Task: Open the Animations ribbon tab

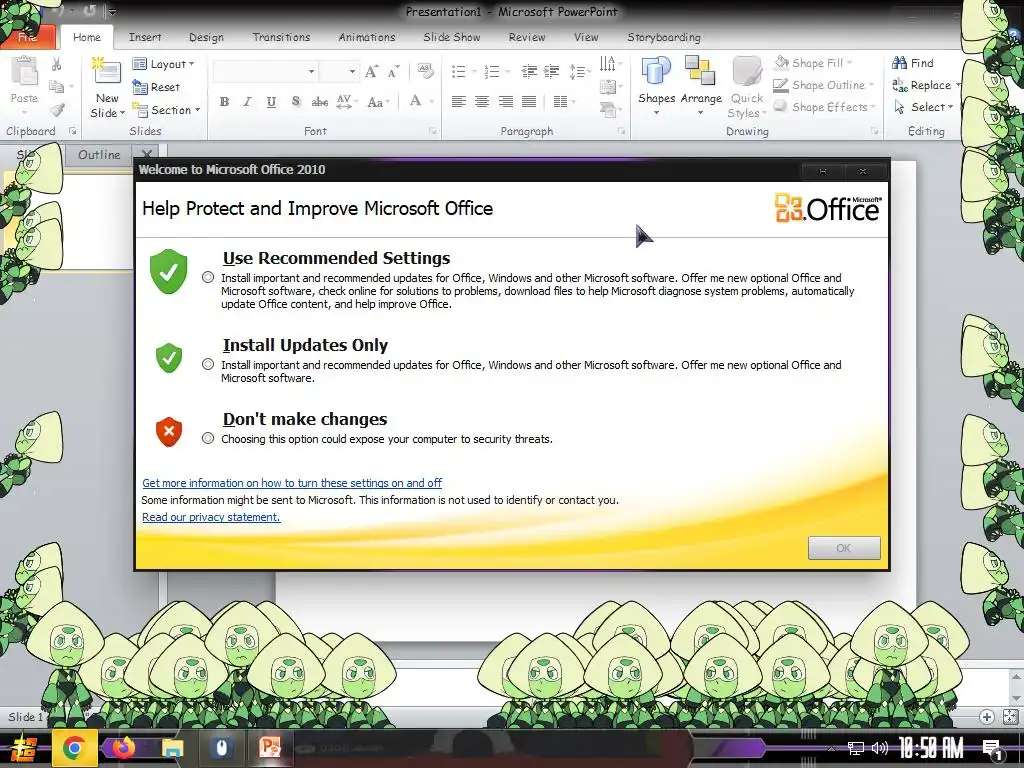Action: coord(366,37)
